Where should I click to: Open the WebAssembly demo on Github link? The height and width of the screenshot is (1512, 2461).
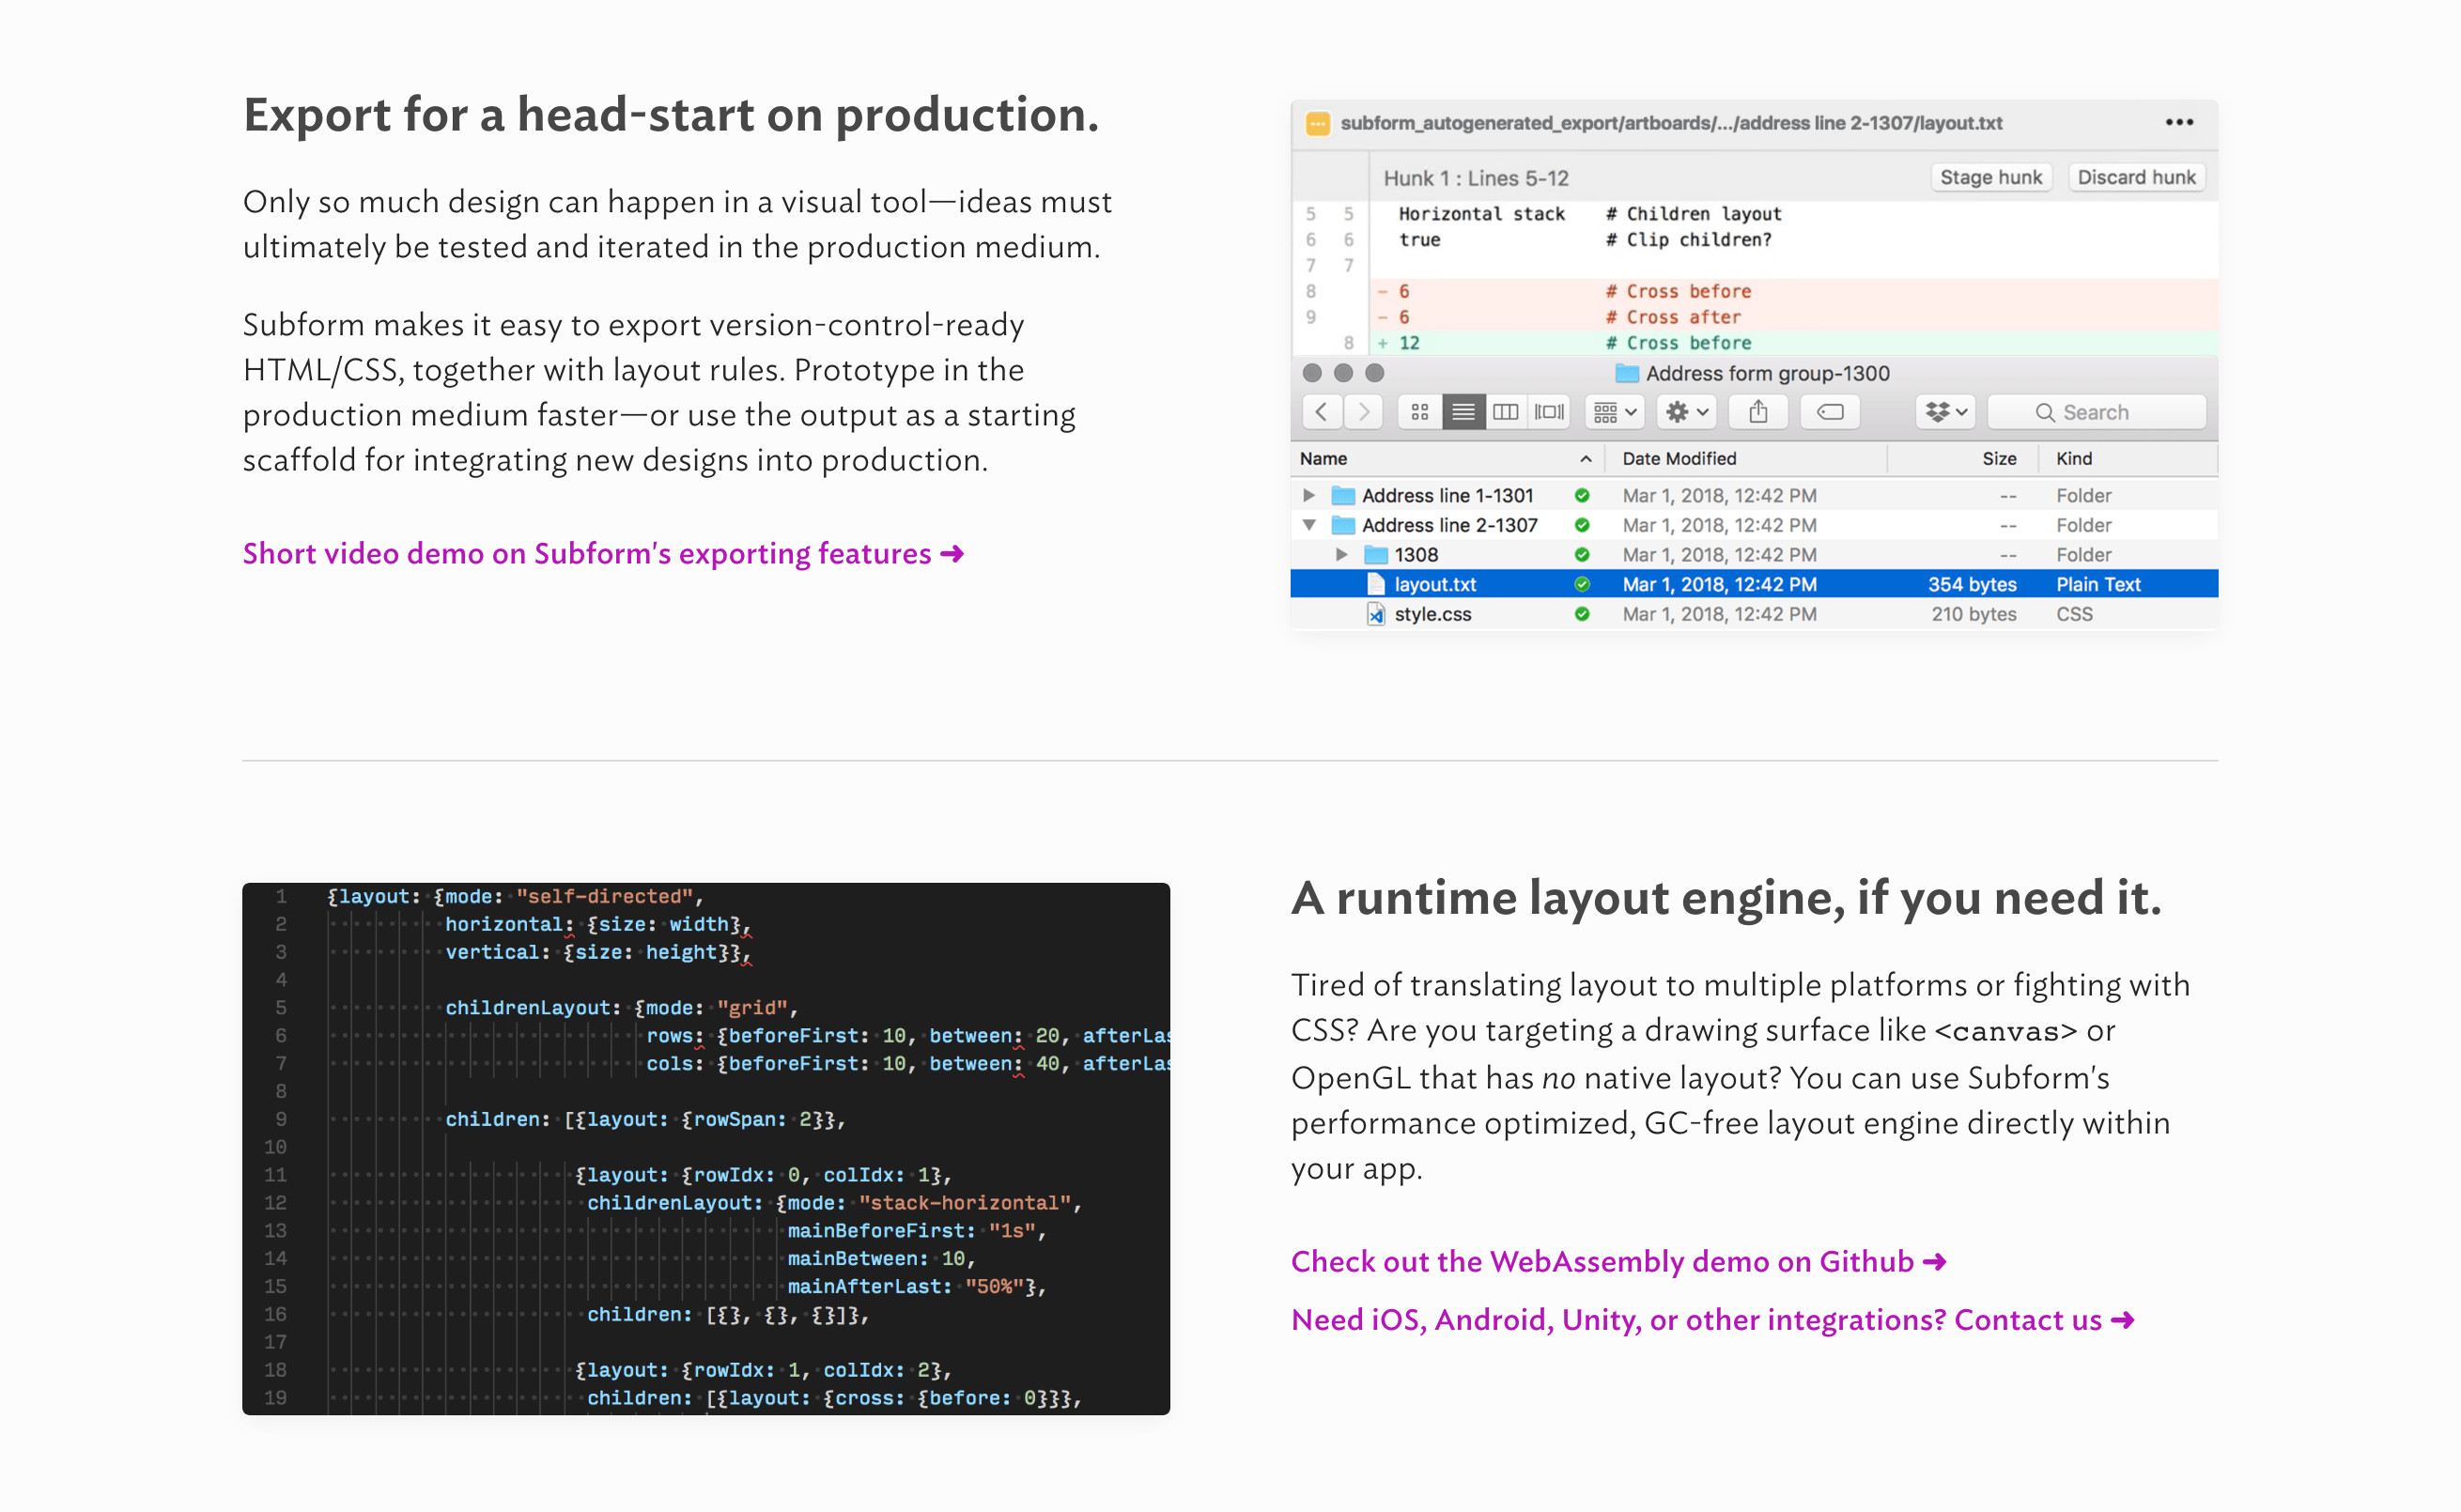[x=1618, y=1261]
